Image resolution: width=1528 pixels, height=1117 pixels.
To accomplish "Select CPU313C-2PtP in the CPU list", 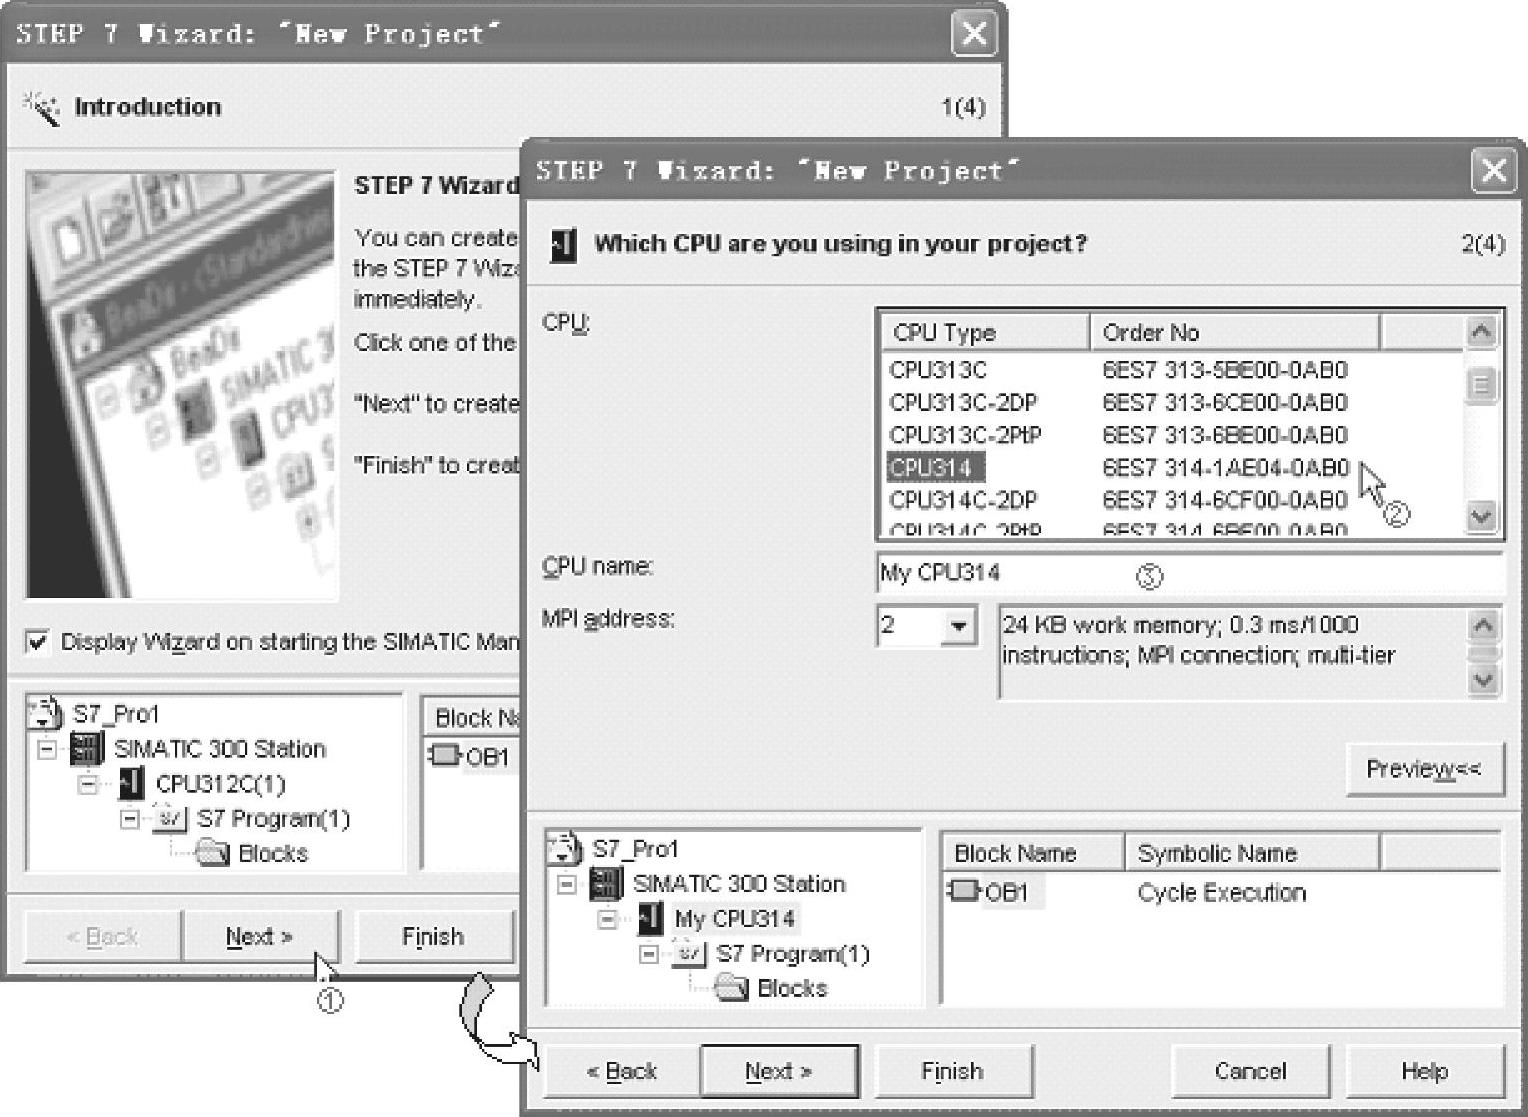I will point(965,435).
